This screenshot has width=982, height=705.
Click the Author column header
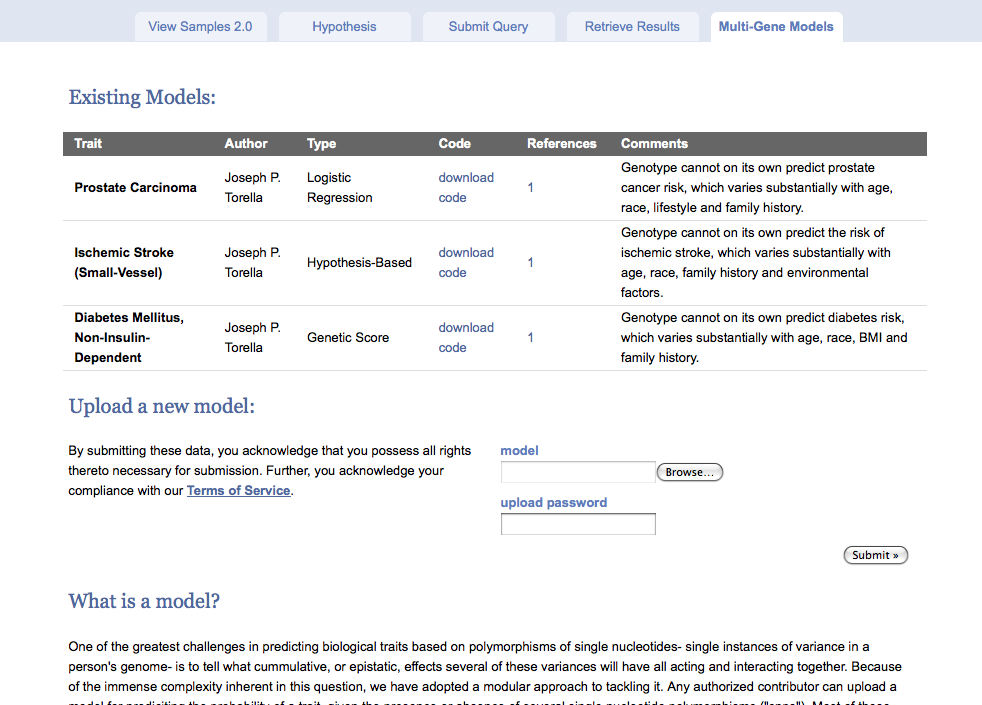coord(246,144)
